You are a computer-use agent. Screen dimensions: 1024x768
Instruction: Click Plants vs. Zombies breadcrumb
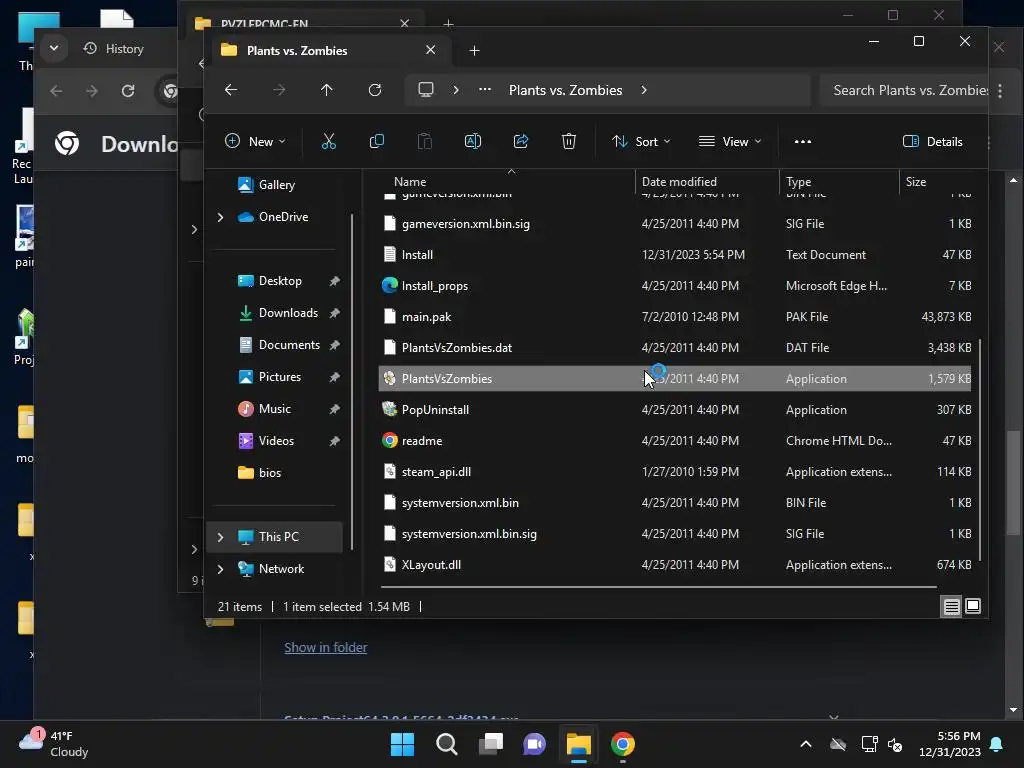coord(566,90)
